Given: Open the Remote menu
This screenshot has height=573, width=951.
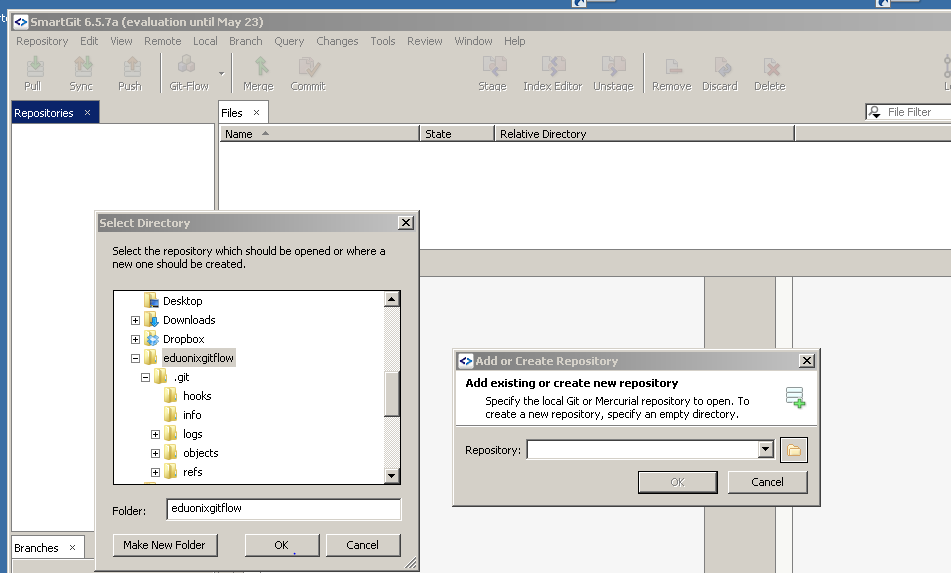Looking at the screenshot, I should [163, 41].
